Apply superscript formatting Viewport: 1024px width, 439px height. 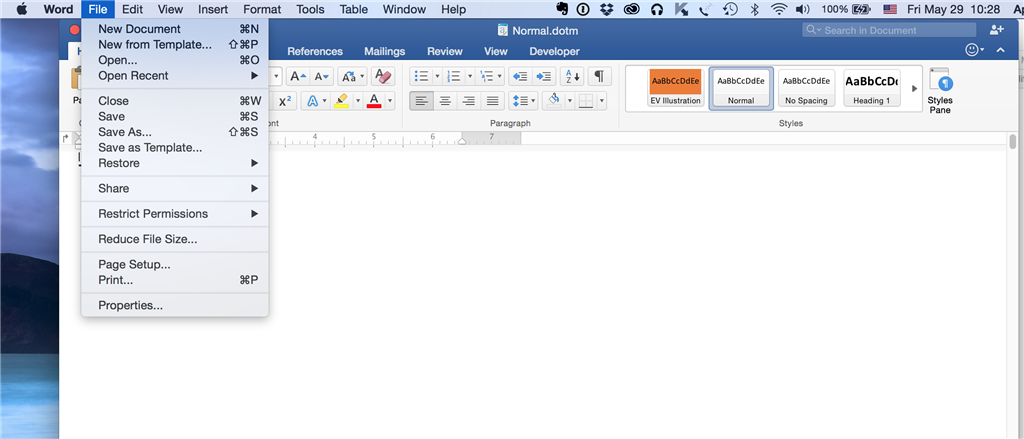tap(285, 101)
